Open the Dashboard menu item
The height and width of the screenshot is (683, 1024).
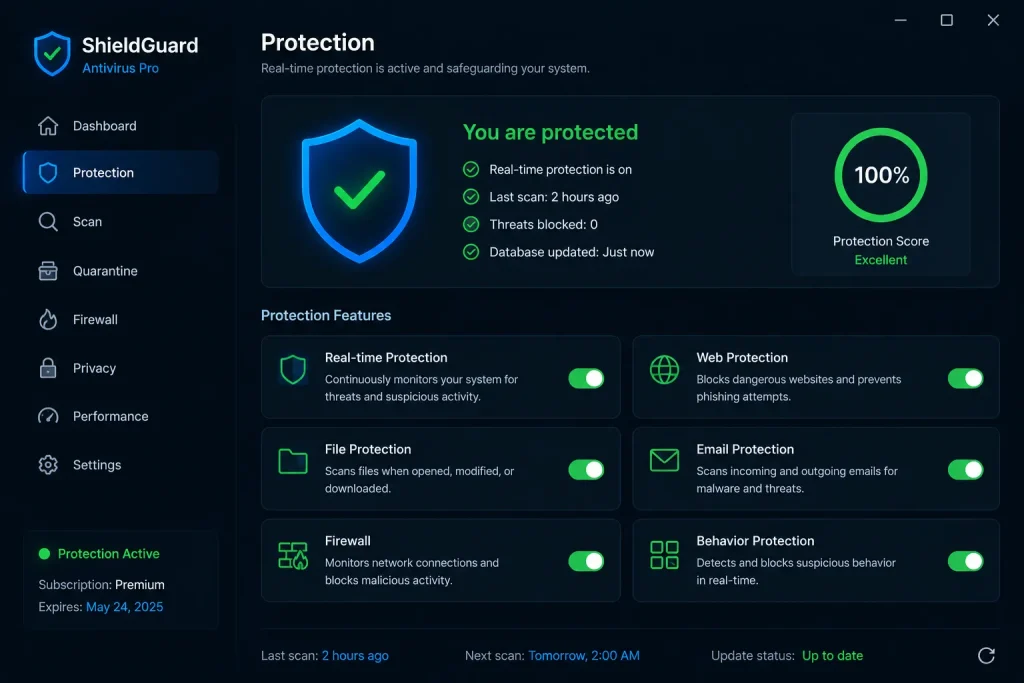click(x=120, y=125)
